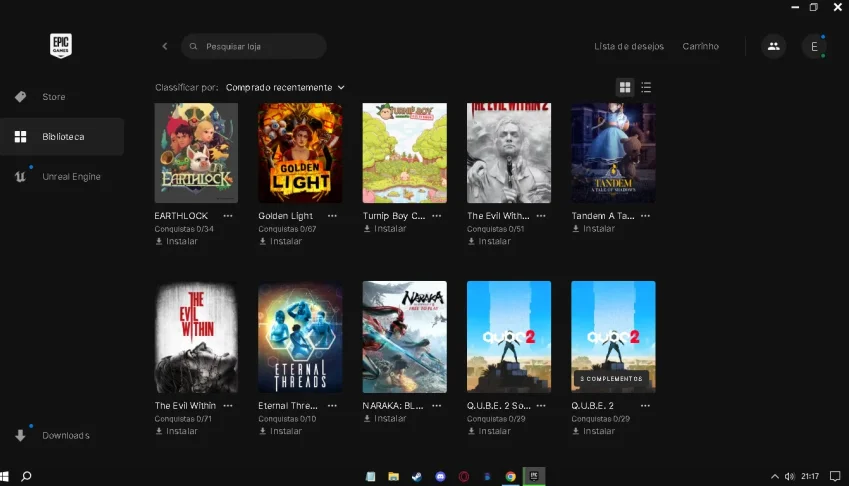Install The Evil Within
Viewport: 849px width, 486px height.
[177, 431]
